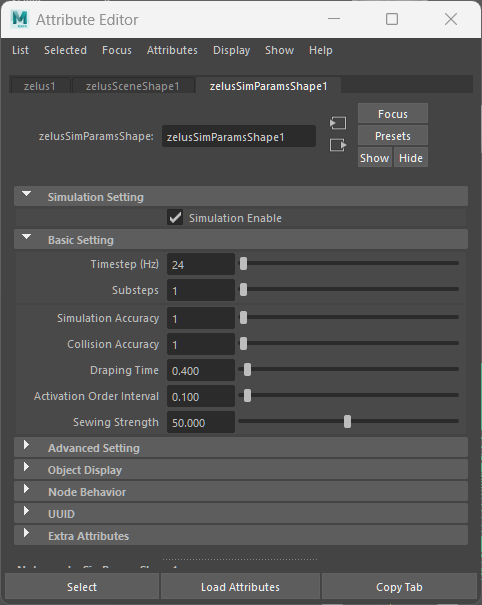Click the Copy Tab button
482x605 pixels.
[x=399, y=587]
